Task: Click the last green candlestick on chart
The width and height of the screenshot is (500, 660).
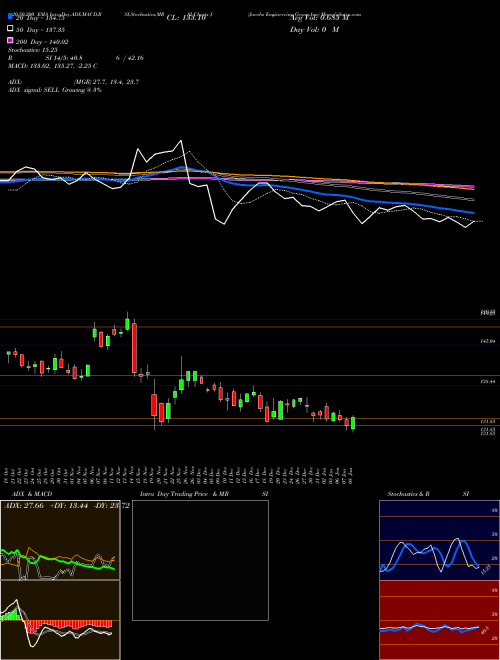Action: tap(353, 423)
